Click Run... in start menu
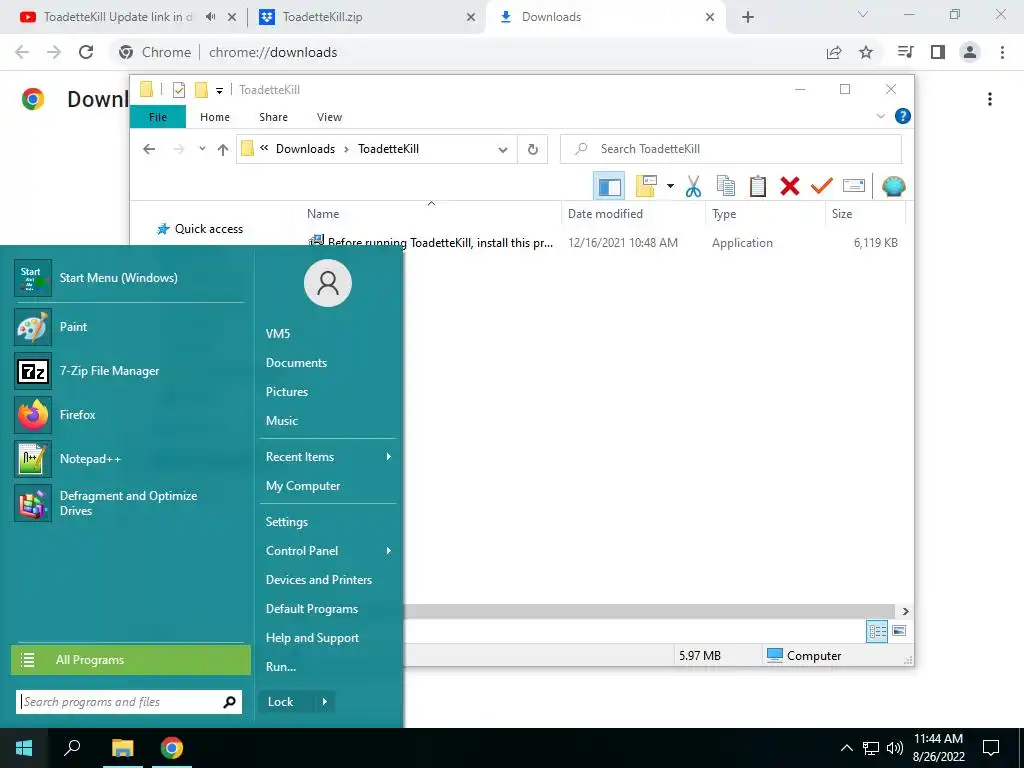Viewport: 1024px width, 768px height. (x=281, y=667)
